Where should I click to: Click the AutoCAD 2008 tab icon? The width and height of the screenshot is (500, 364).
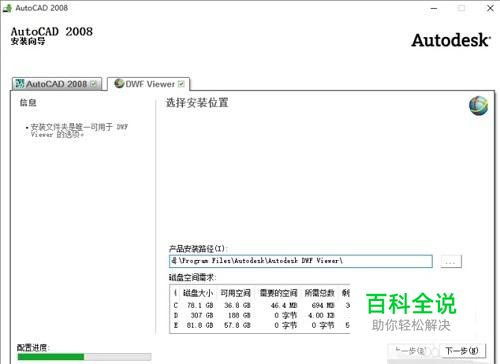point(20,84)
